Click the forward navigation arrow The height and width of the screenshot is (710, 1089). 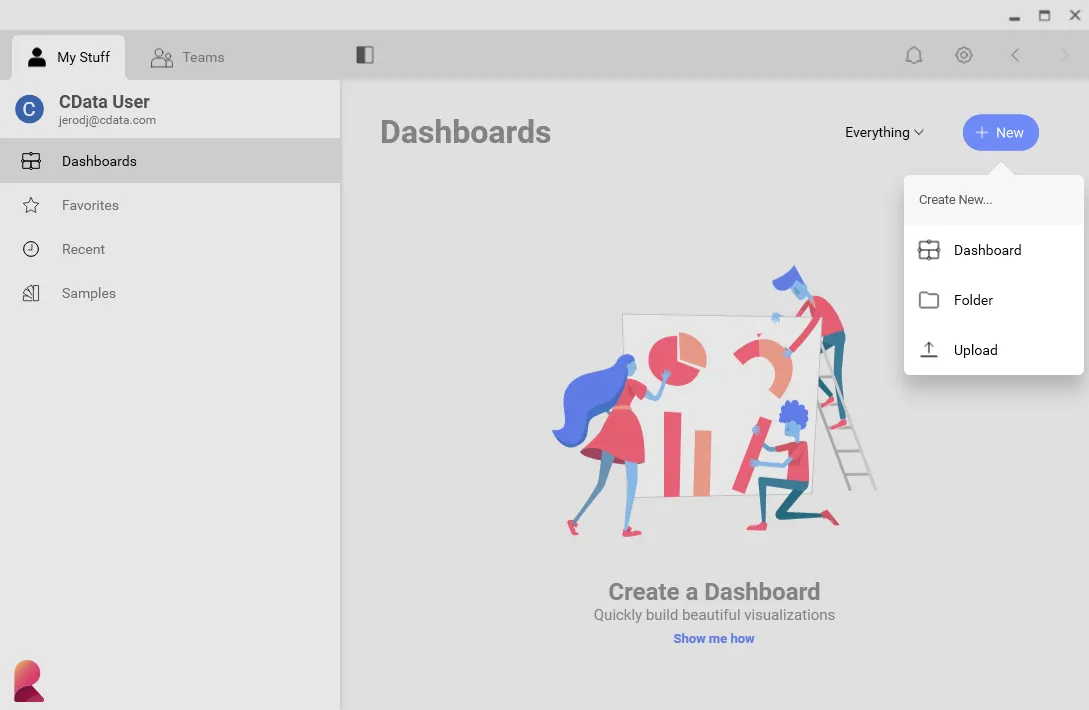coord(1064,55)
